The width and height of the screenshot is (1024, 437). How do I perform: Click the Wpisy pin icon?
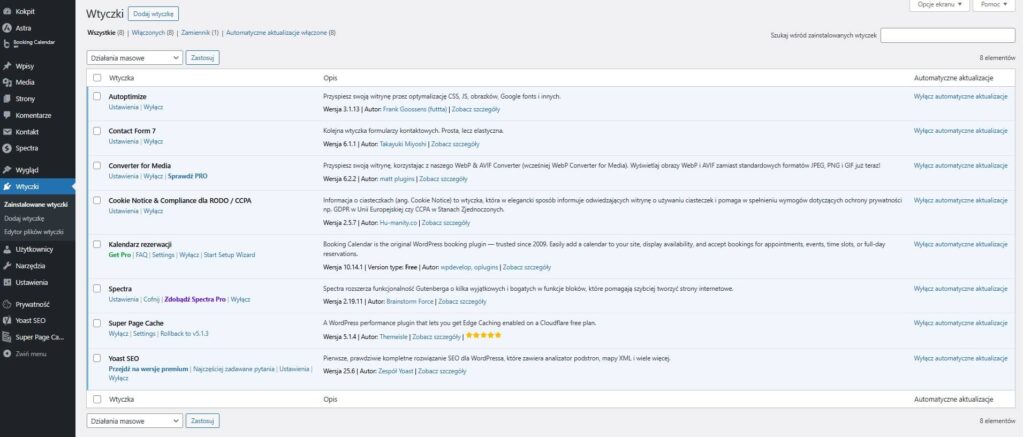point(7,66)
